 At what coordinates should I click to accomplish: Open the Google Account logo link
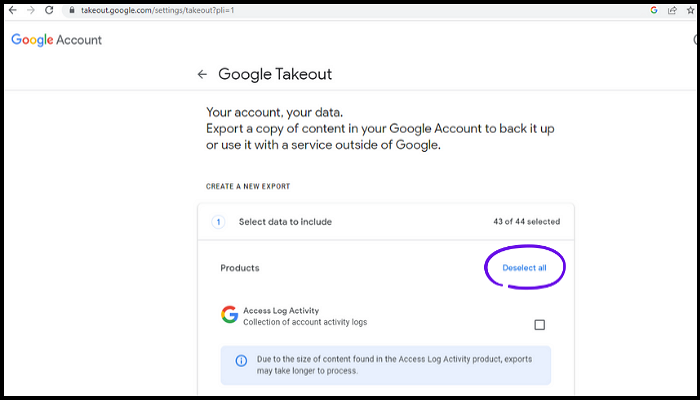pyautogui.click(x=56, y=40)
